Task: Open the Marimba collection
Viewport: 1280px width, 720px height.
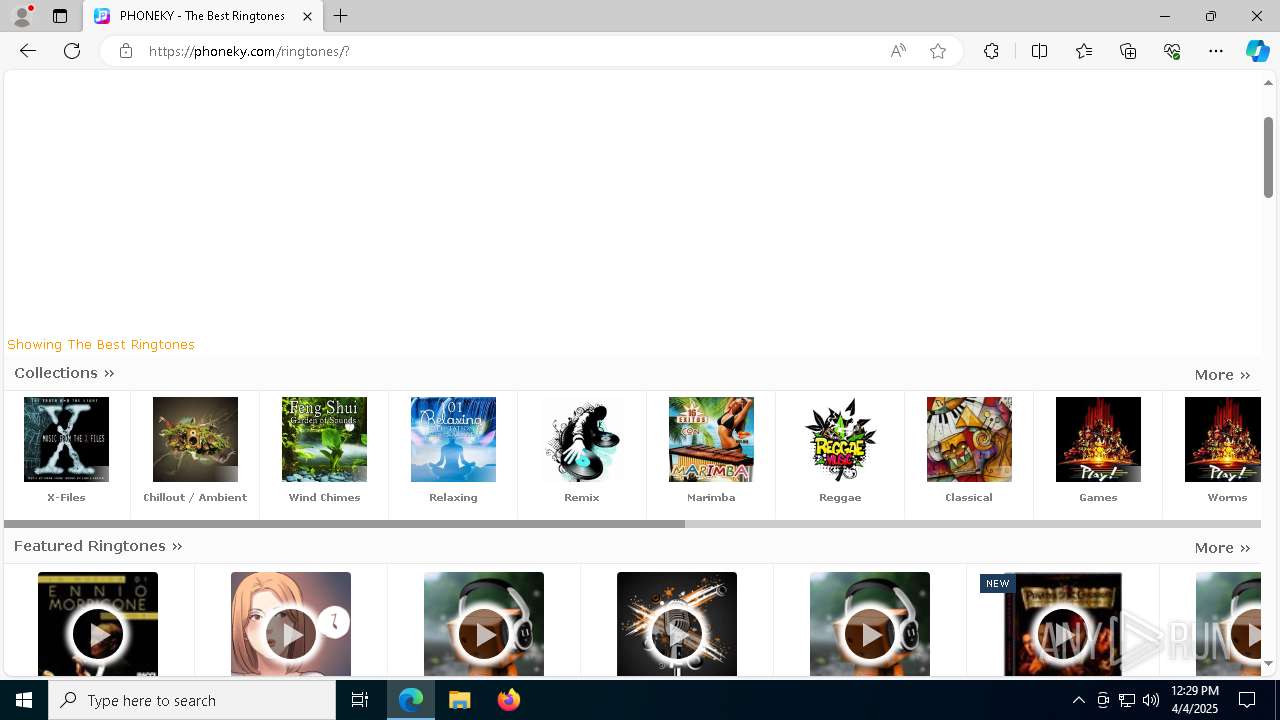Action: pyautogui.click(x=711, y=439)
